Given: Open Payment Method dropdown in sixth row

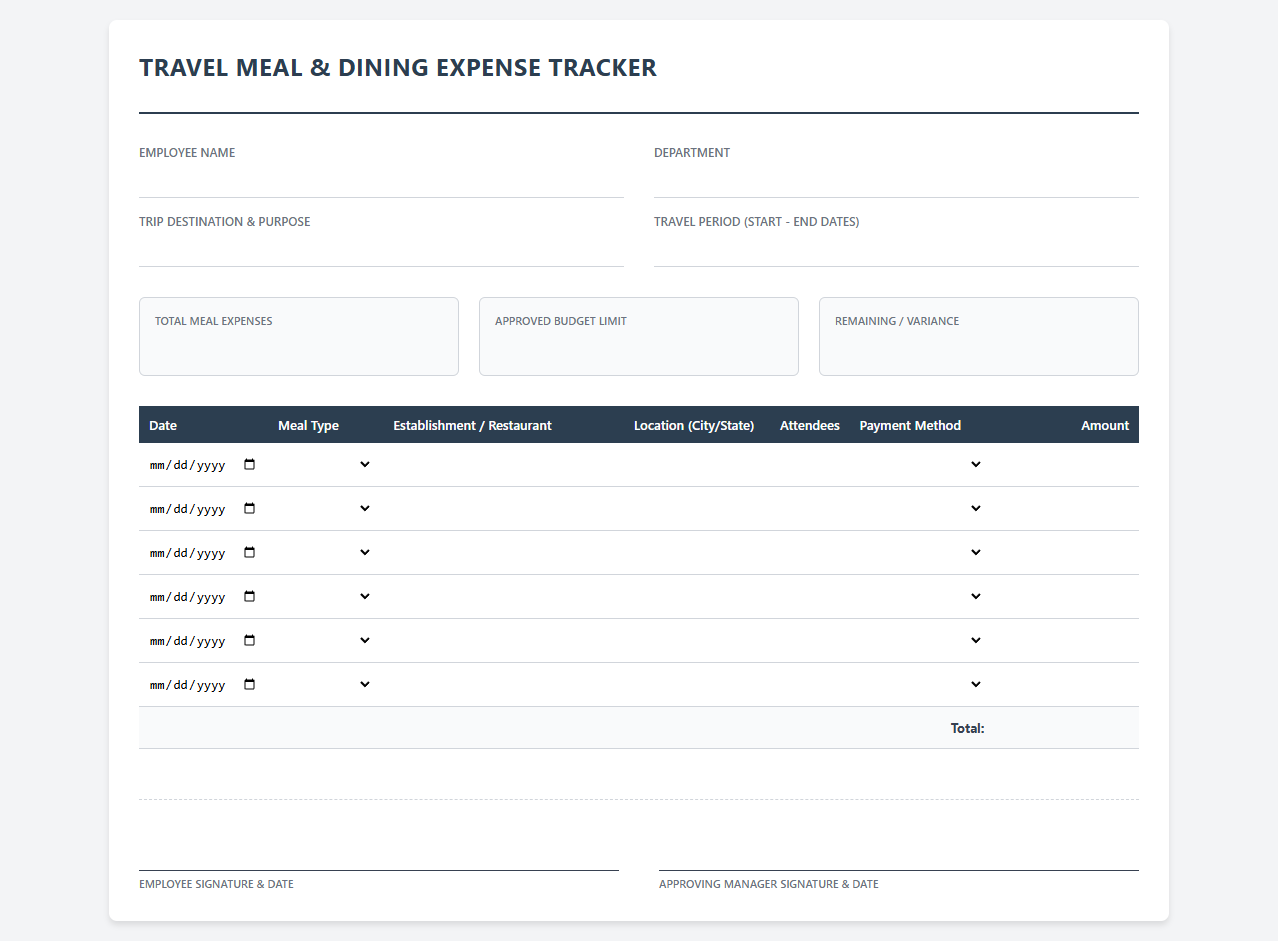Looking at the screenshot, I should pyautogui.click(x=921, y=684).
